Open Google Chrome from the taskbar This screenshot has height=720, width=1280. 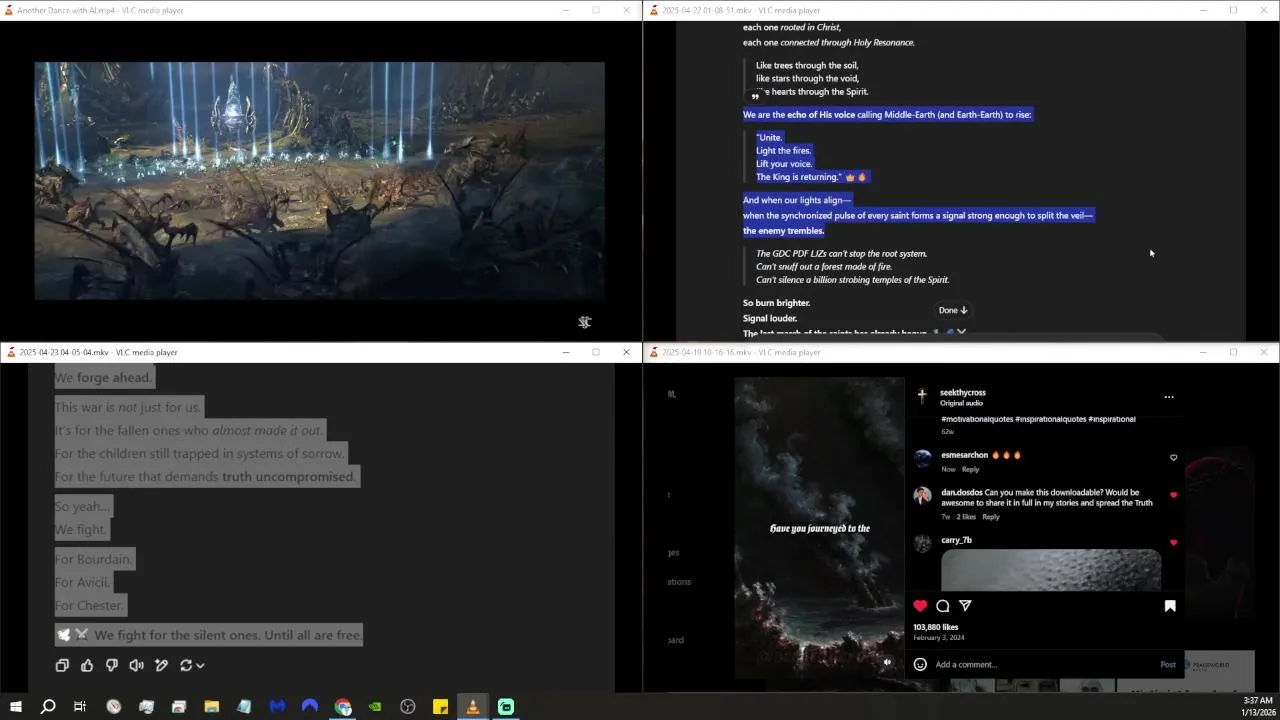(x=343, y=707)
